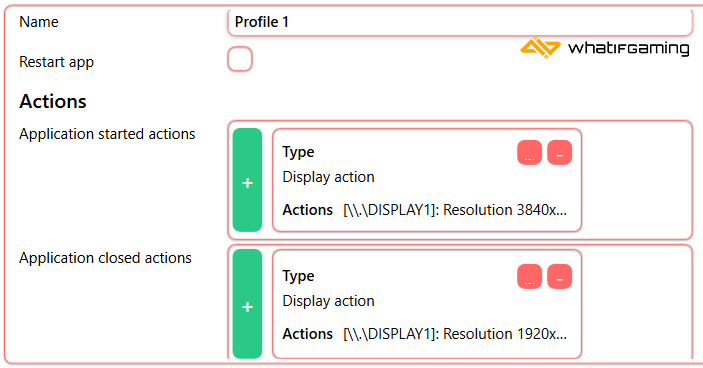Click the Resolution 1920x actions text
This screenshot has width=703, height=368.
coord(455,334)
